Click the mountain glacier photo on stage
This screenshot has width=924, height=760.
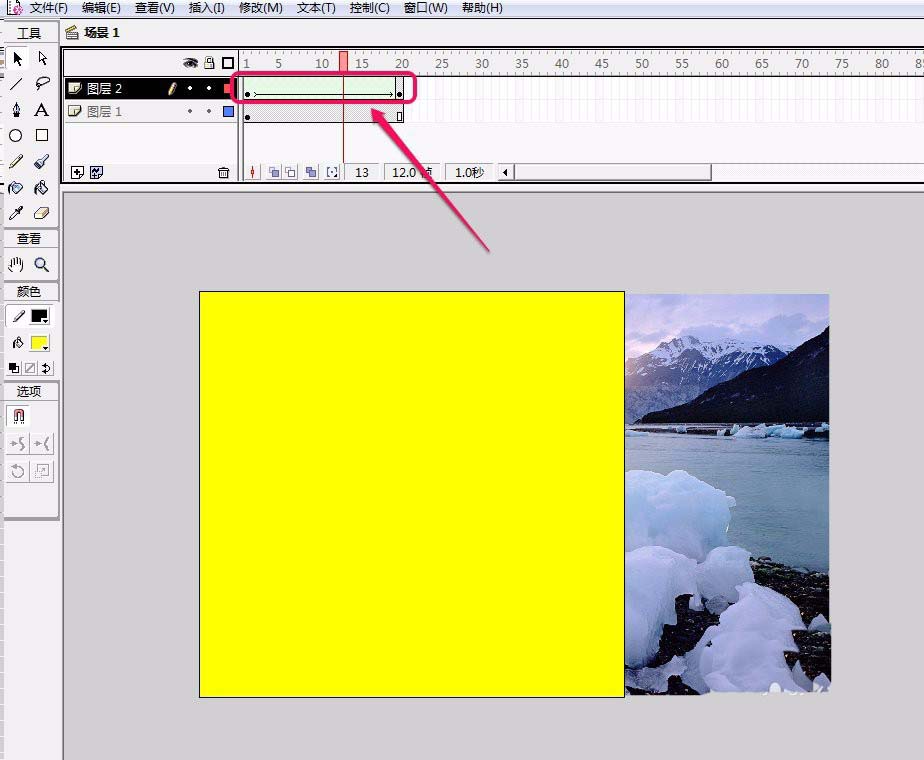728,494
